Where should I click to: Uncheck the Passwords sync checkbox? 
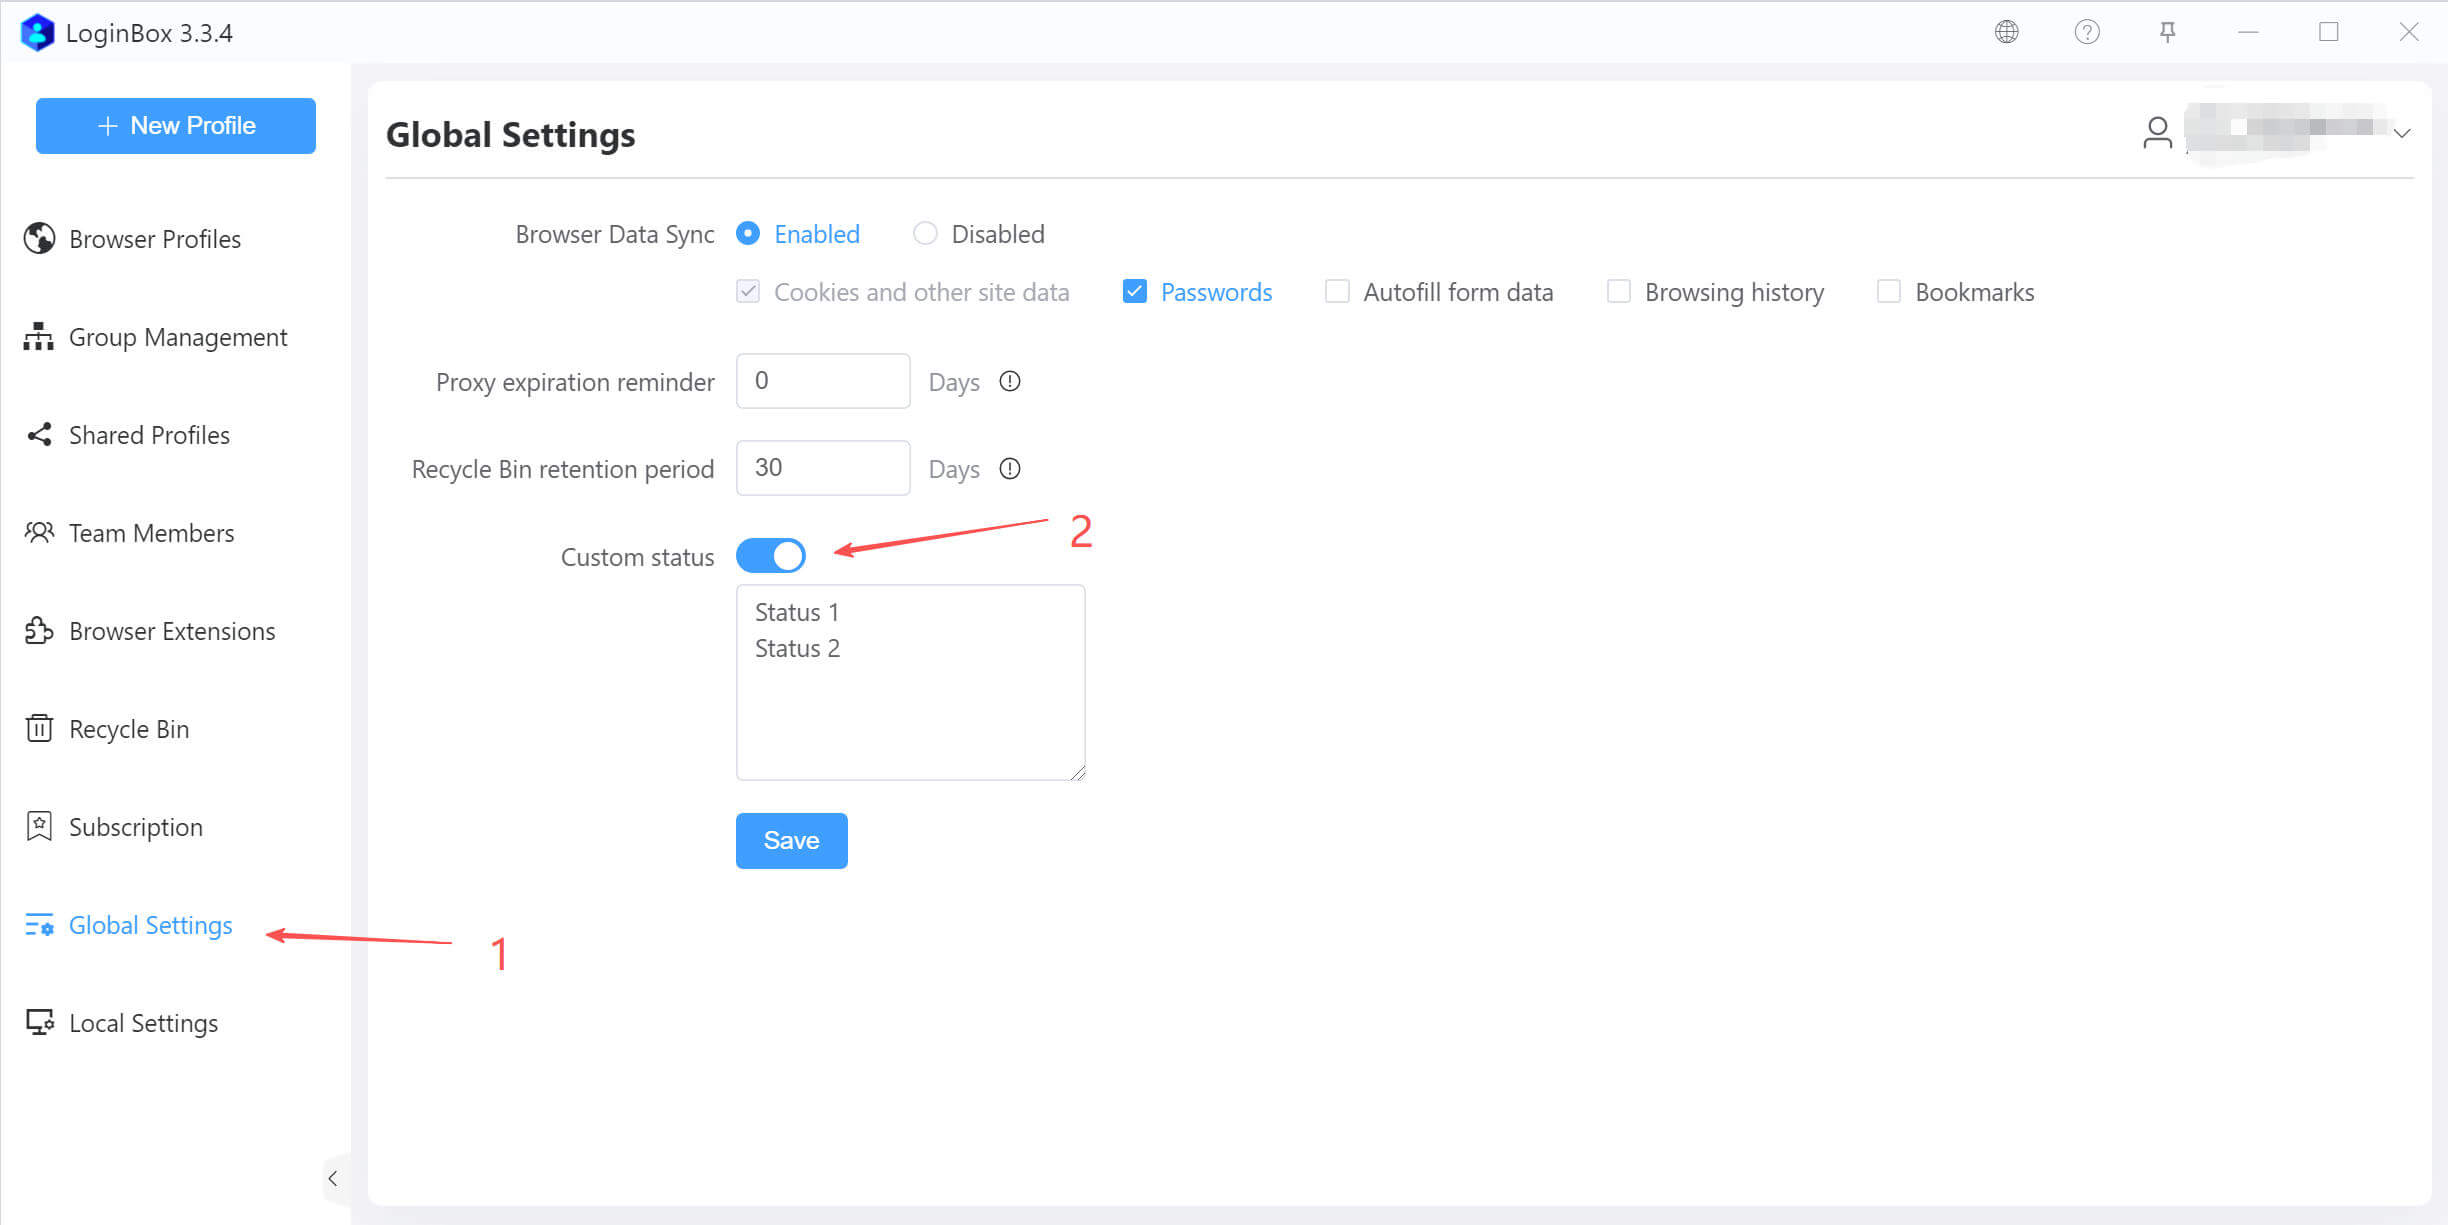tap(1134, 291)
